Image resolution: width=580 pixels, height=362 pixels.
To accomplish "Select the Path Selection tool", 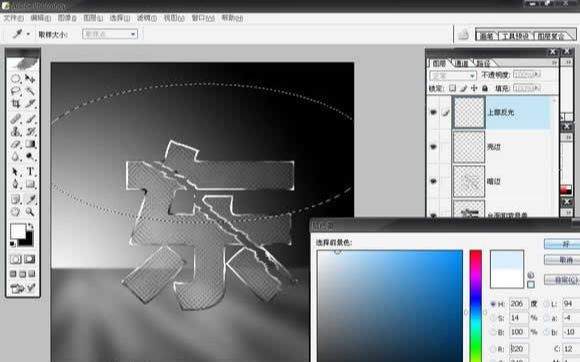I will point(16,172).
